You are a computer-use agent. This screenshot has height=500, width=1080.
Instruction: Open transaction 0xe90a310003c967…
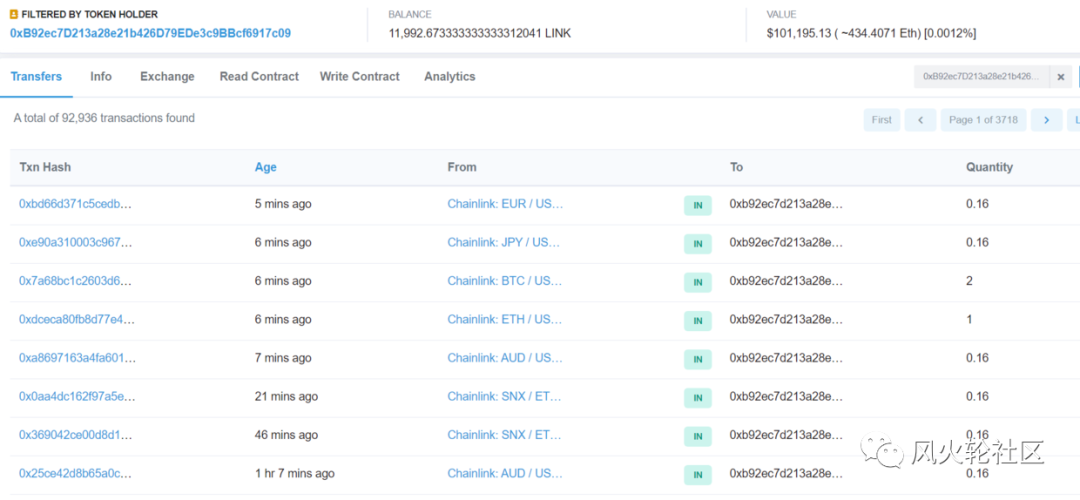[75, 242]
